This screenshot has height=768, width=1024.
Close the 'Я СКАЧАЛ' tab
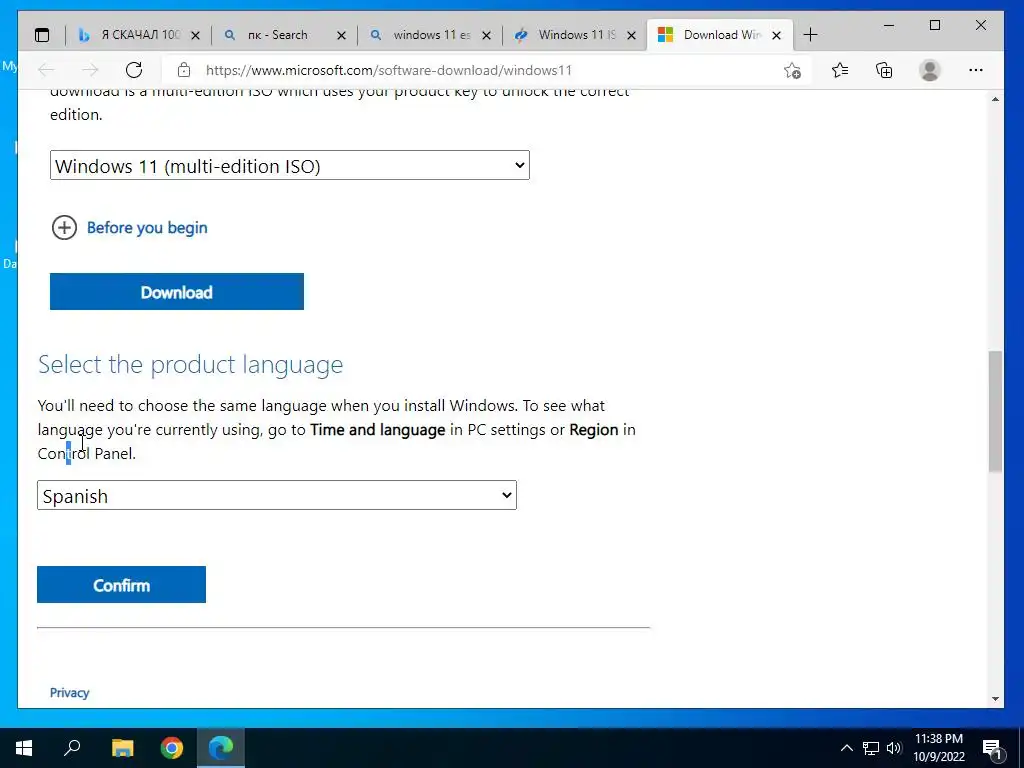tap(195, 36)
